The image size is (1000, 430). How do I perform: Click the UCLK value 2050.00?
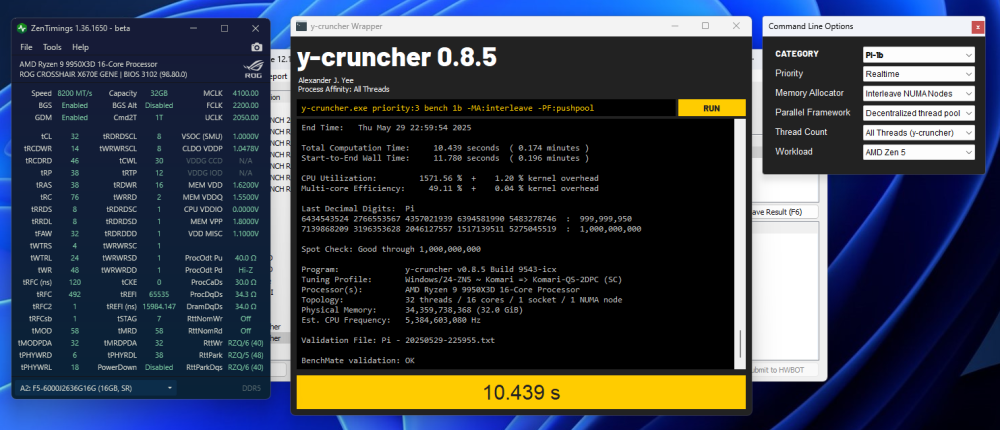pyautogui.click(x=246, y=117)
